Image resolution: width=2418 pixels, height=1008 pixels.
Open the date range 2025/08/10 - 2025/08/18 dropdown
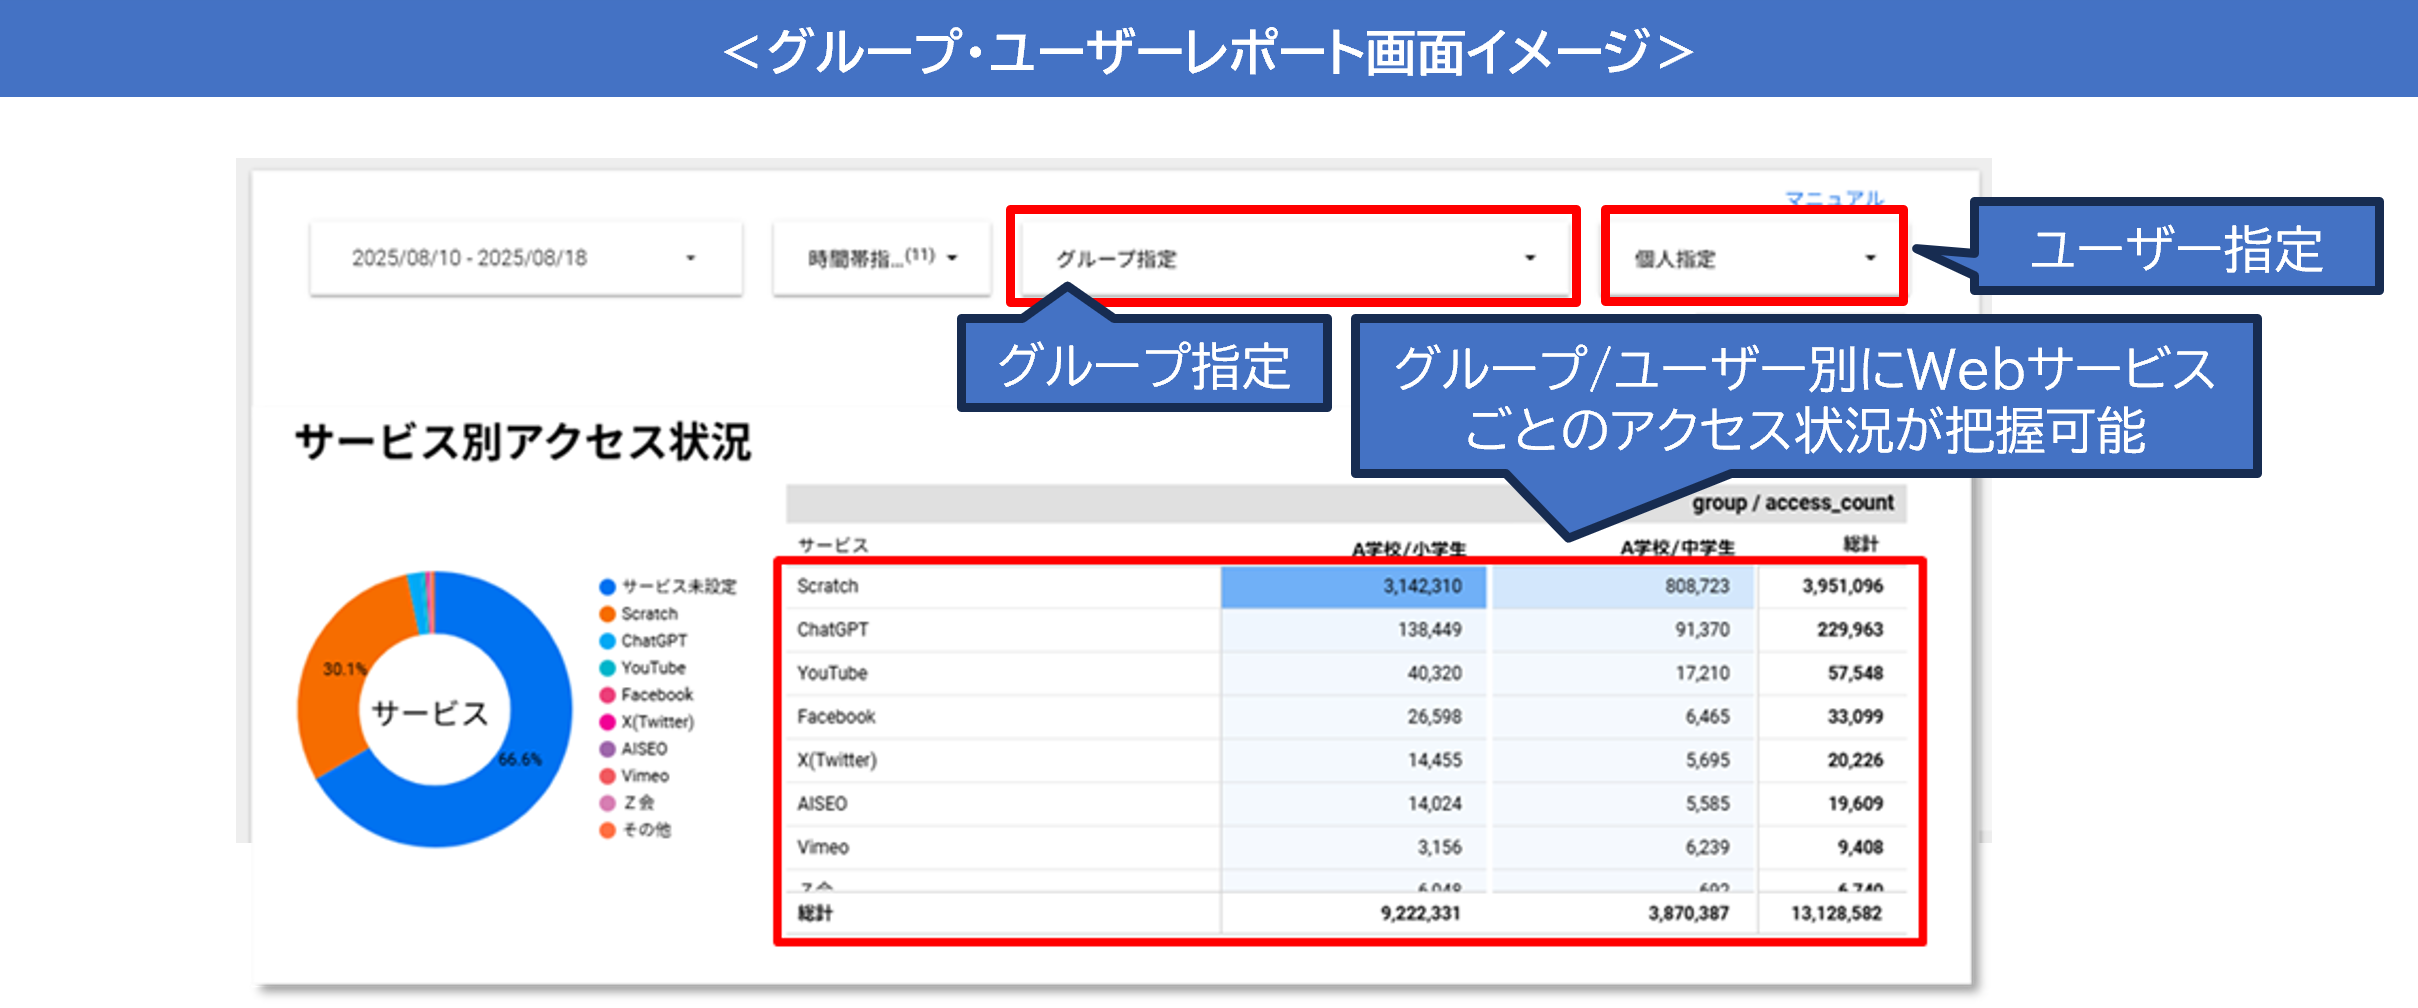click(525, 258)
